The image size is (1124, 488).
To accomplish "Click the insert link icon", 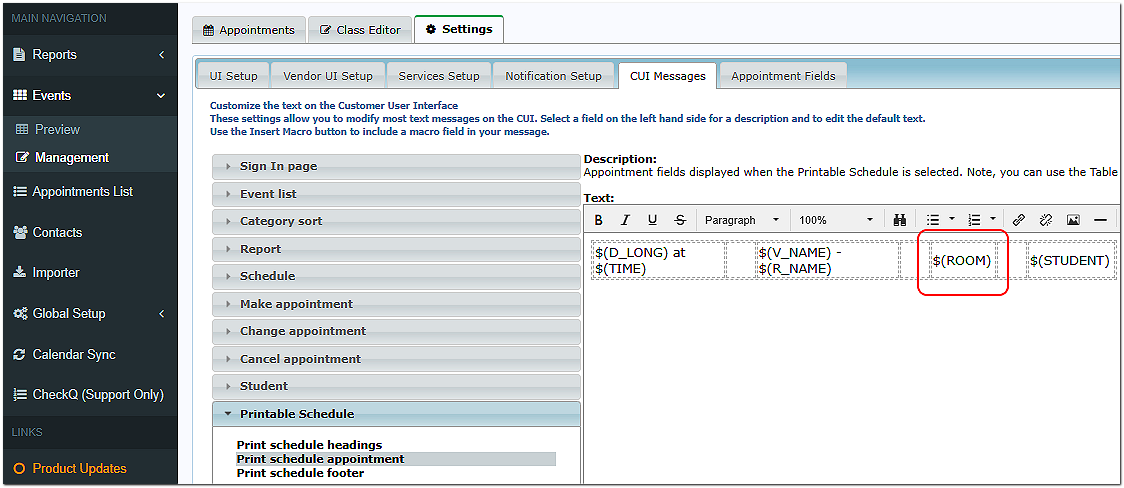I will coord(1019,220).
